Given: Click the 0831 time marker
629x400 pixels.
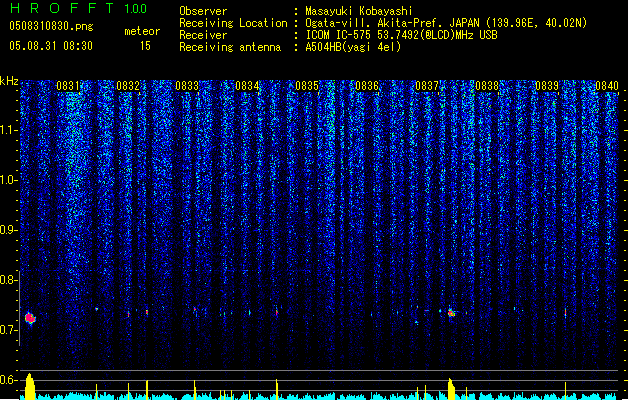Looking at the screenshot, I should (68, 86).
